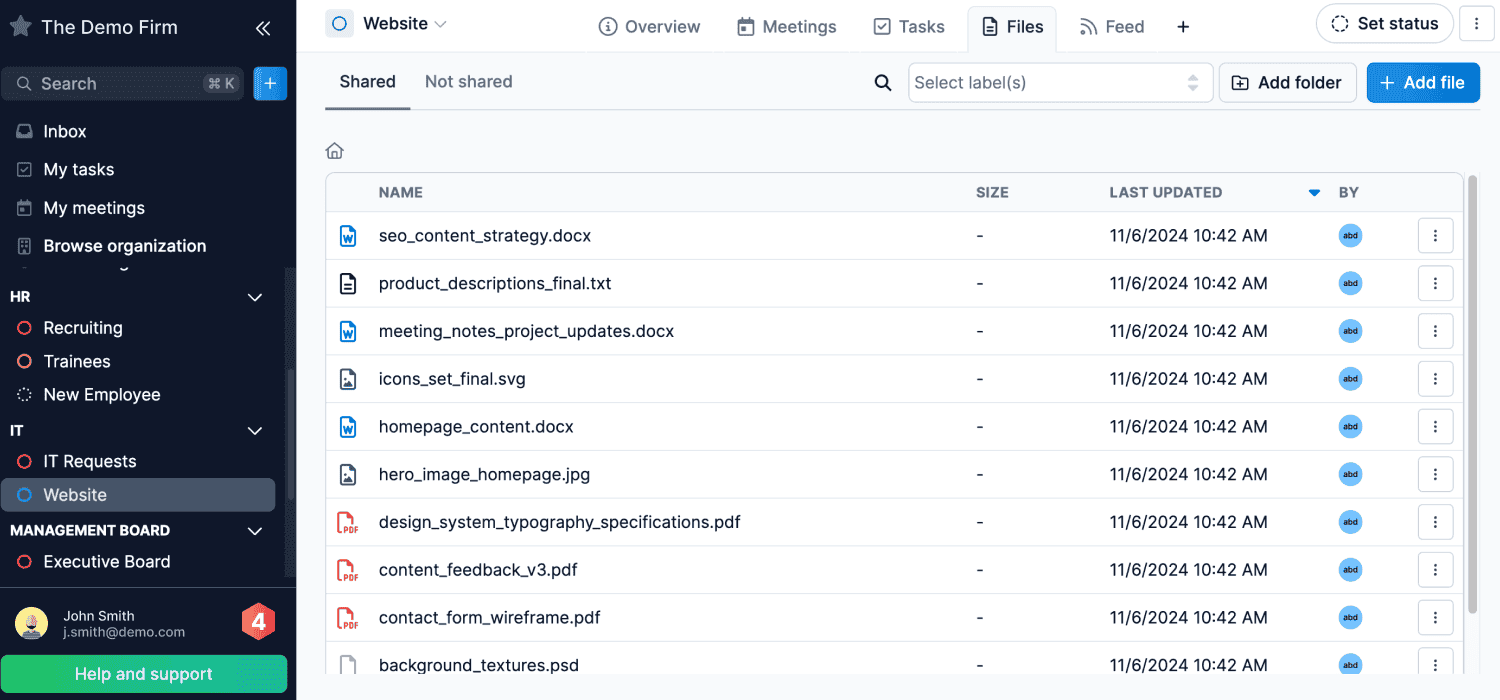This screenshot has width=1500, height=700.
Task: Click the Add folder button
Action: coord(1286,83)
